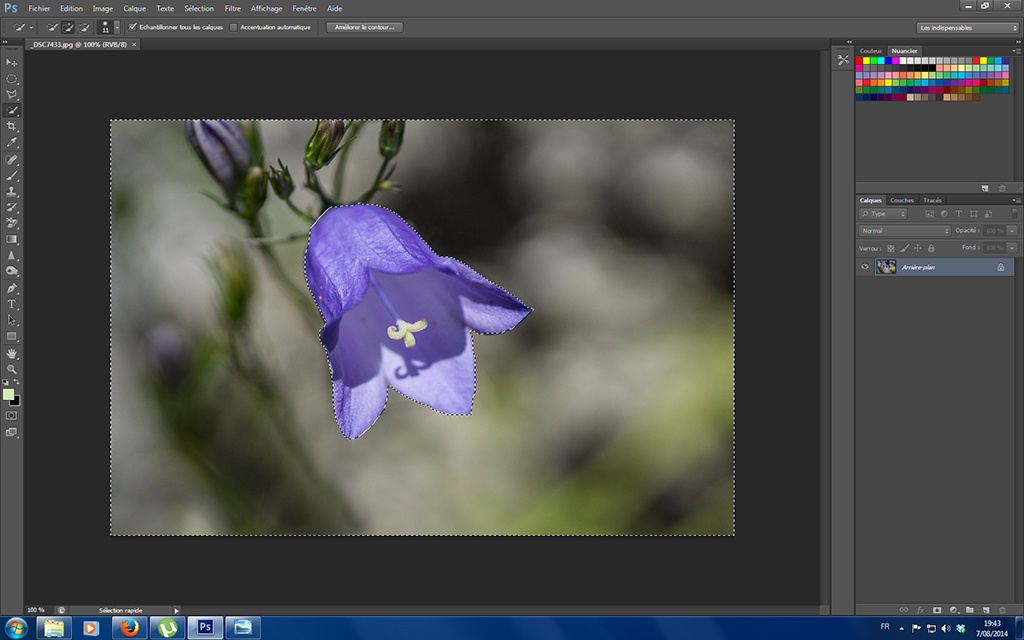Toggle lock position
The height and width of the screenshot is (640, 1024).
click(918, 248)
